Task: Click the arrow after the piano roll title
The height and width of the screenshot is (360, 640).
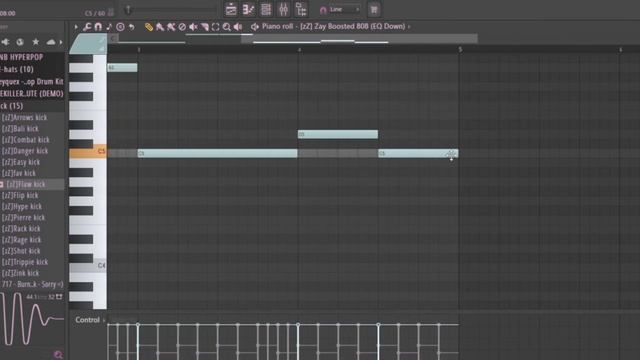Action: (x=409, y=27)
